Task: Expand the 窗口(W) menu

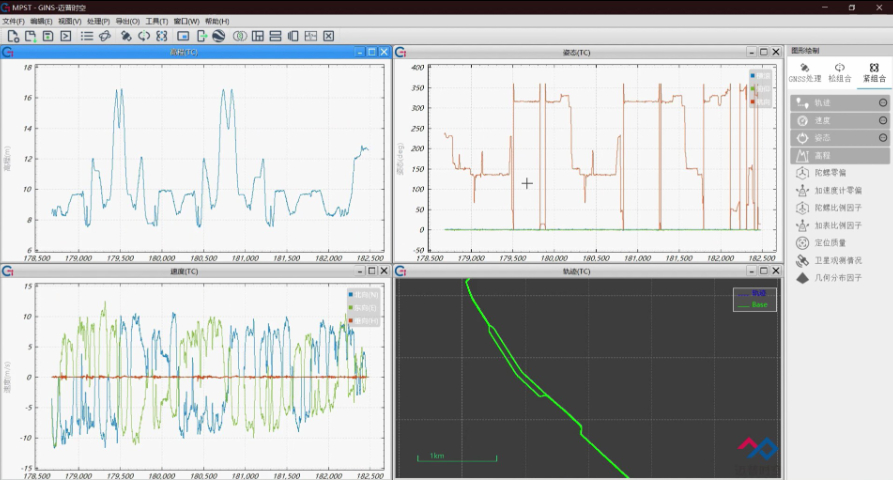Action: [186, 21]
